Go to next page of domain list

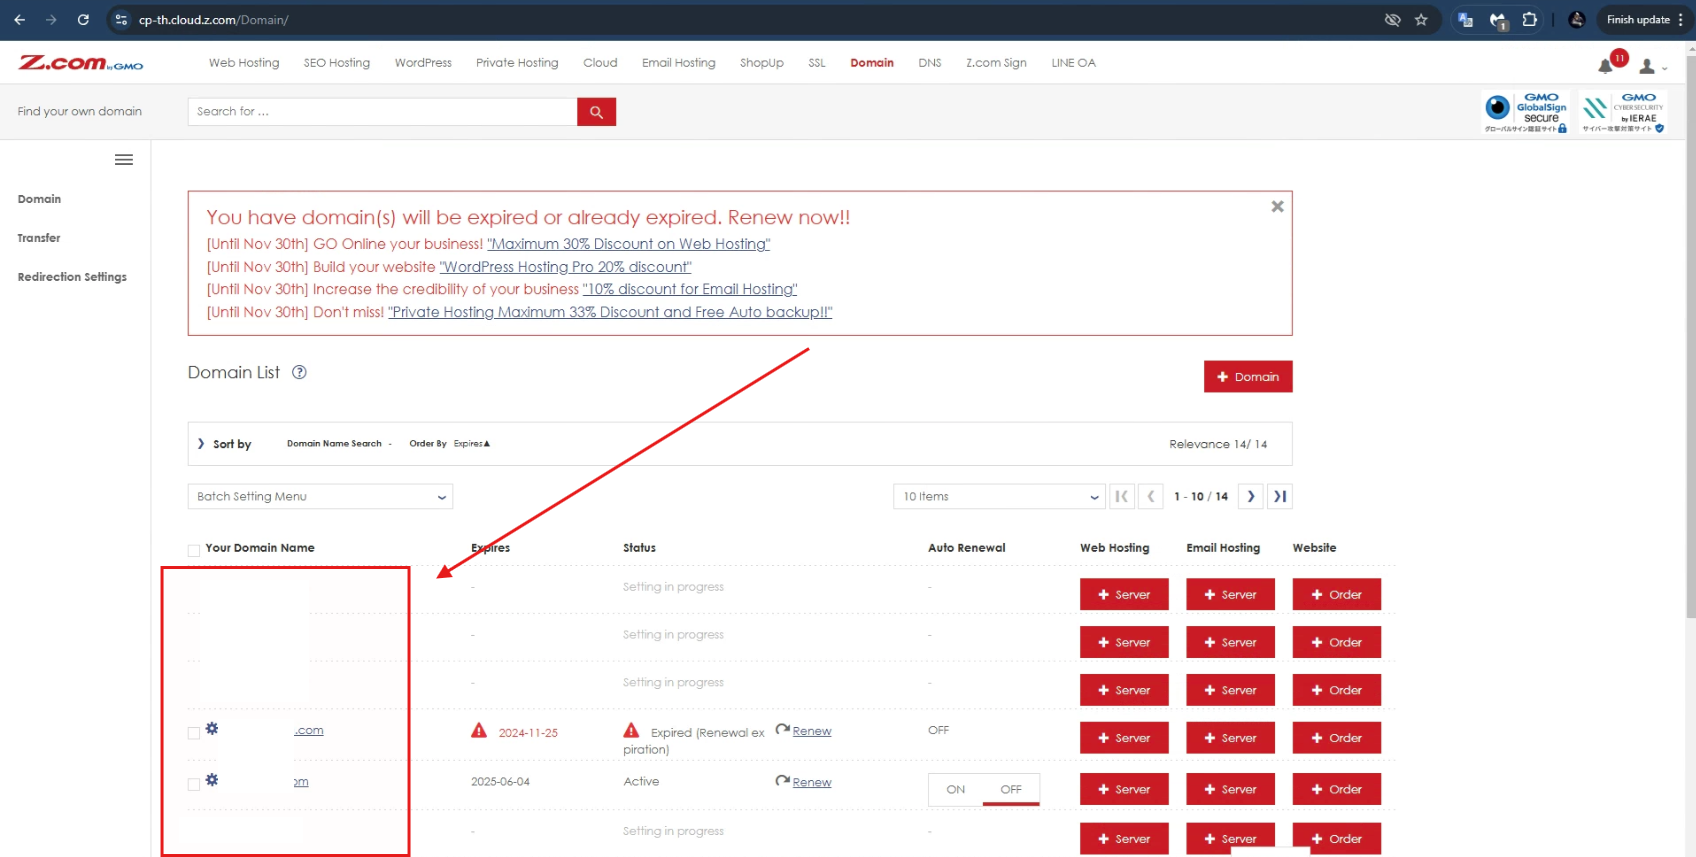pyautogui.click(x=1251, y=496)
